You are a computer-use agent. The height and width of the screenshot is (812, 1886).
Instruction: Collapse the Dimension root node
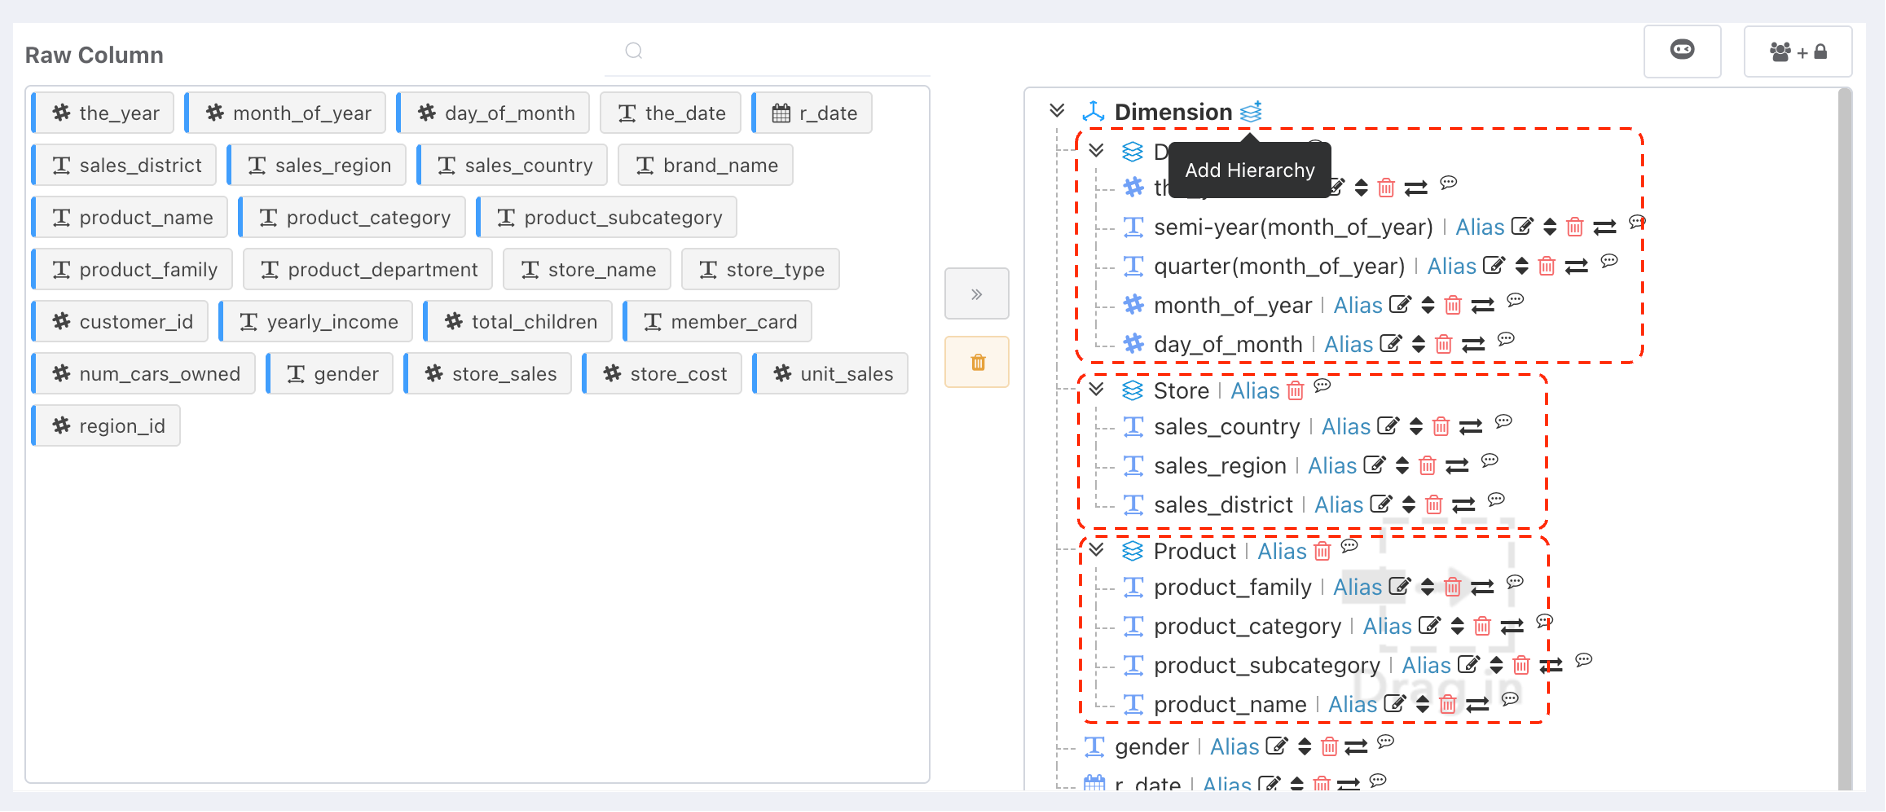(x=1057, y=111)
